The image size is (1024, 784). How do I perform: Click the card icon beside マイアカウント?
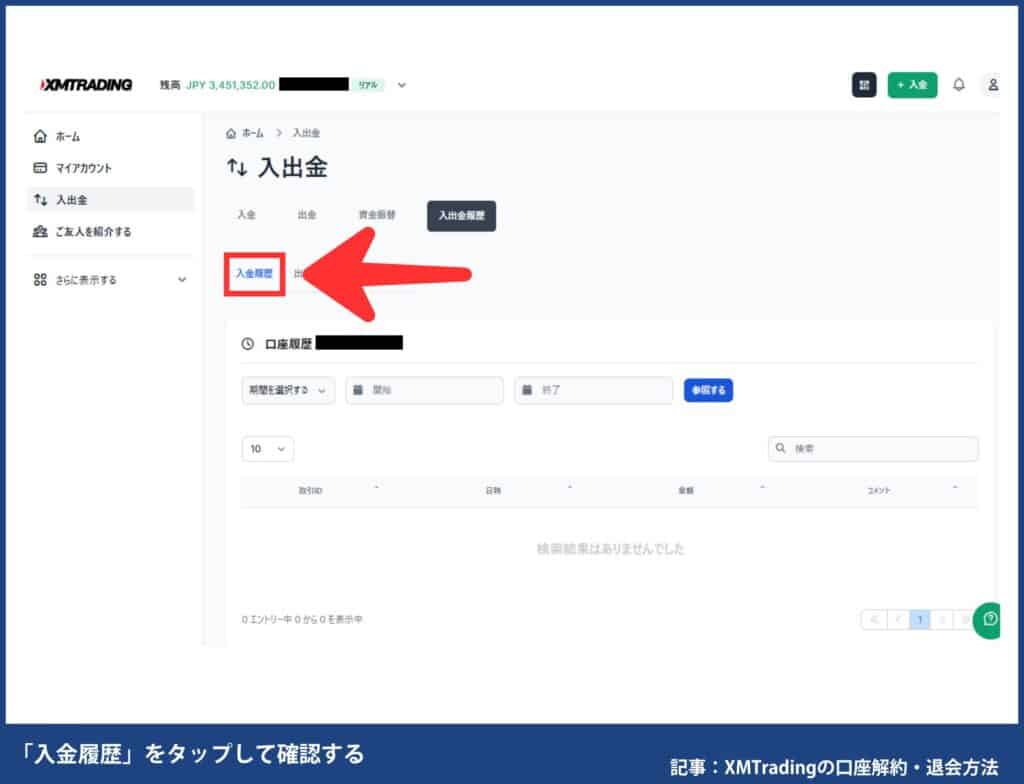click(x=40, y=168)
